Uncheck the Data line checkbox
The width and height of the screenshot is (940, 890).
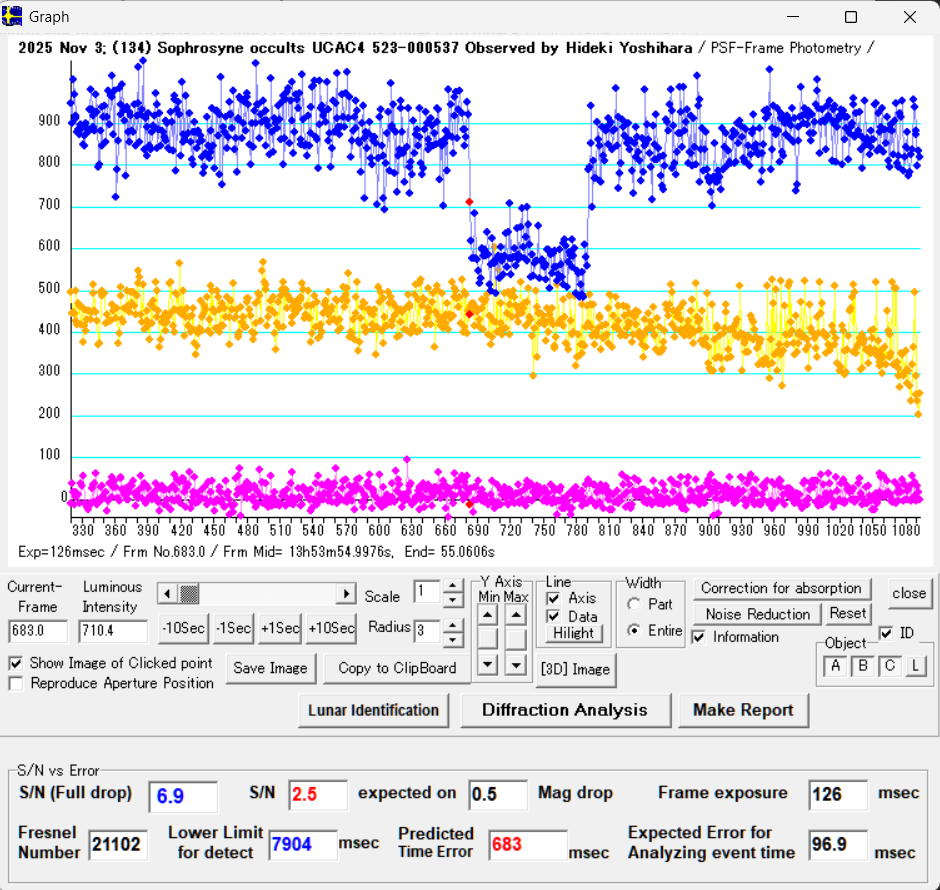pyautogui.click(x=553, y=616)
